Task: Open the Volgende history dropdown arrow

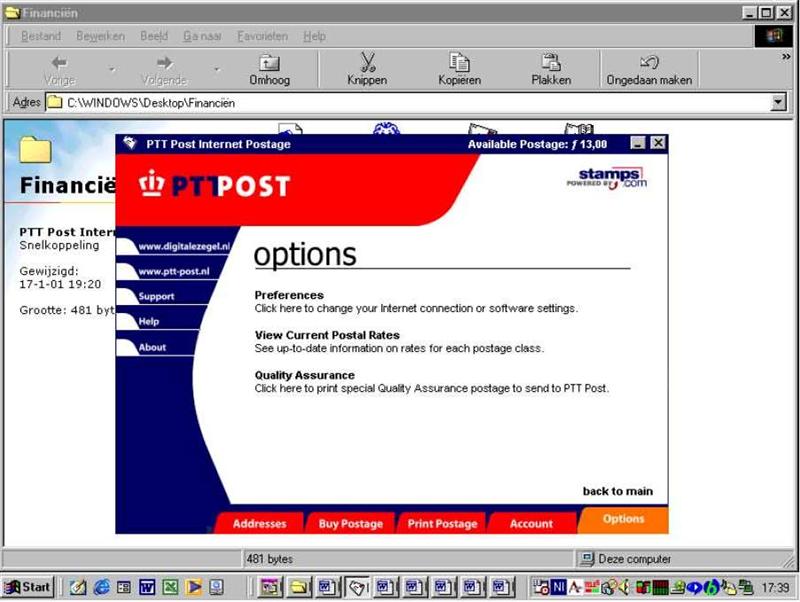Action: click(x=217, y=70)
